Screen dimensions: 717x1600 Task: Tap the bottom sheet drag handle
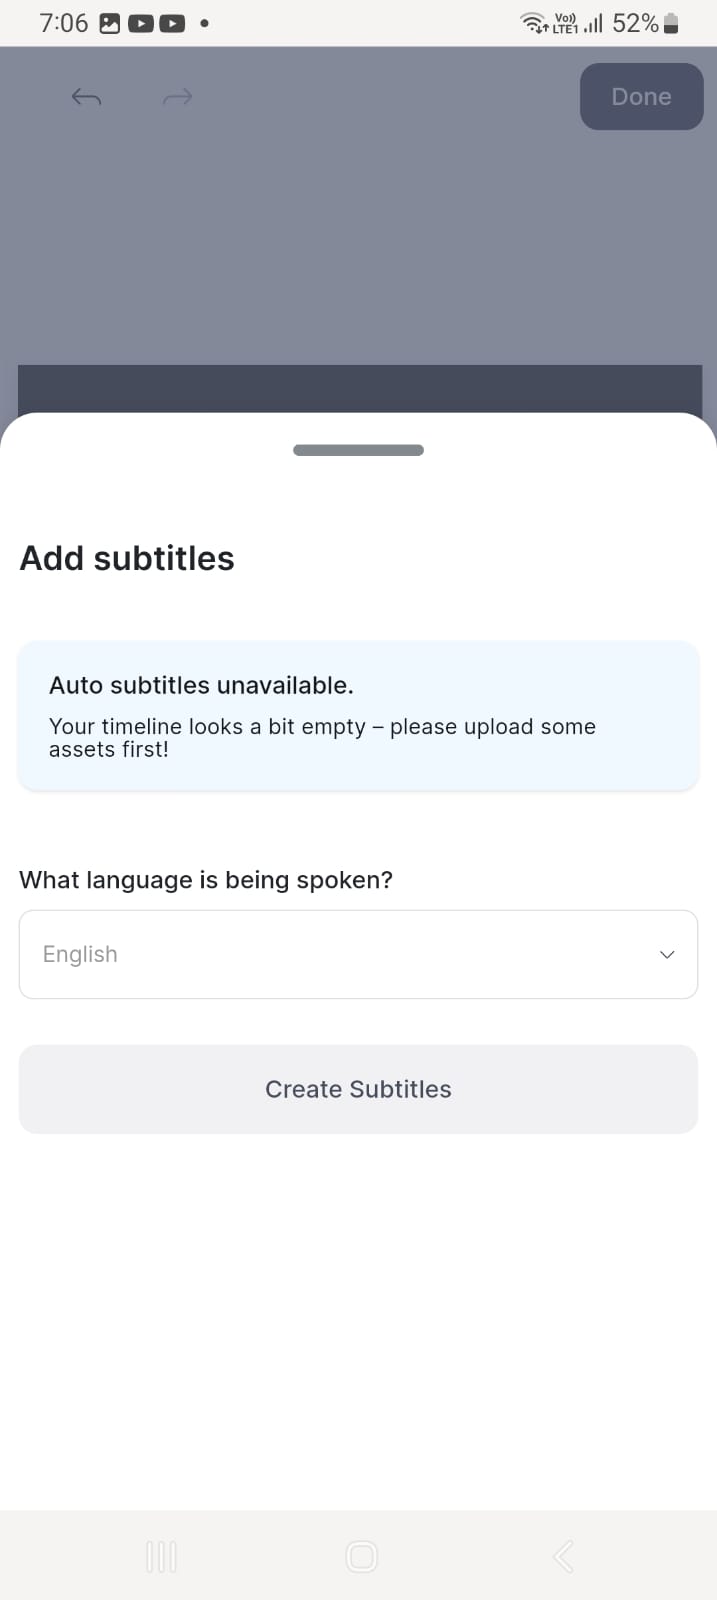coord(358,450)
